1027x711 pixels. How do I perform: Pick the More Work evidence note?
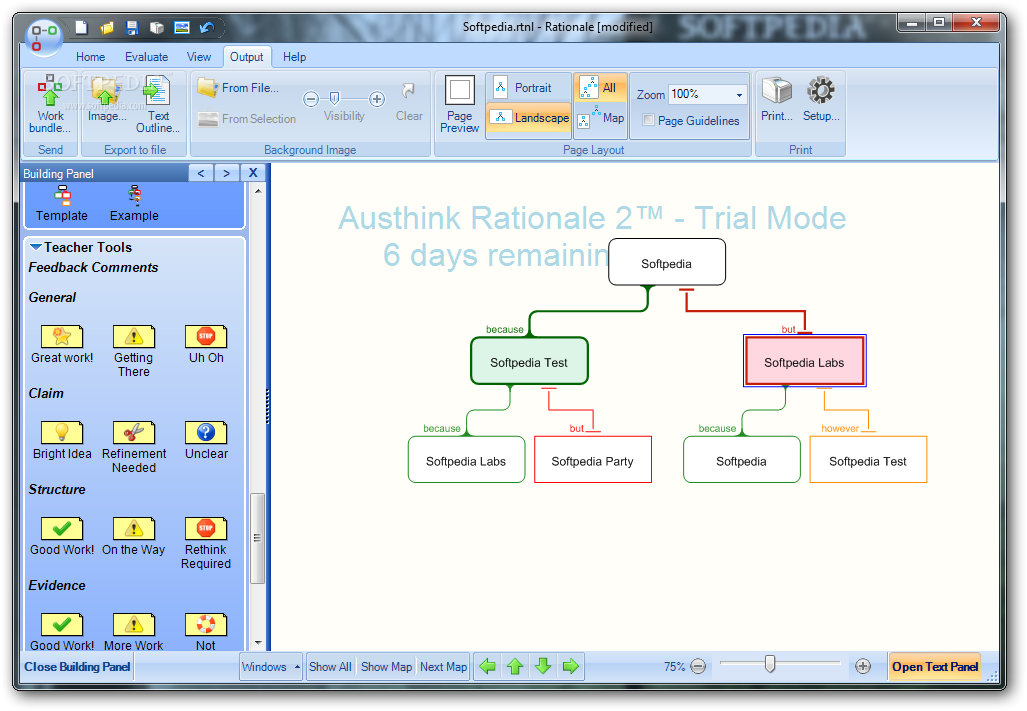coord(134,632)
